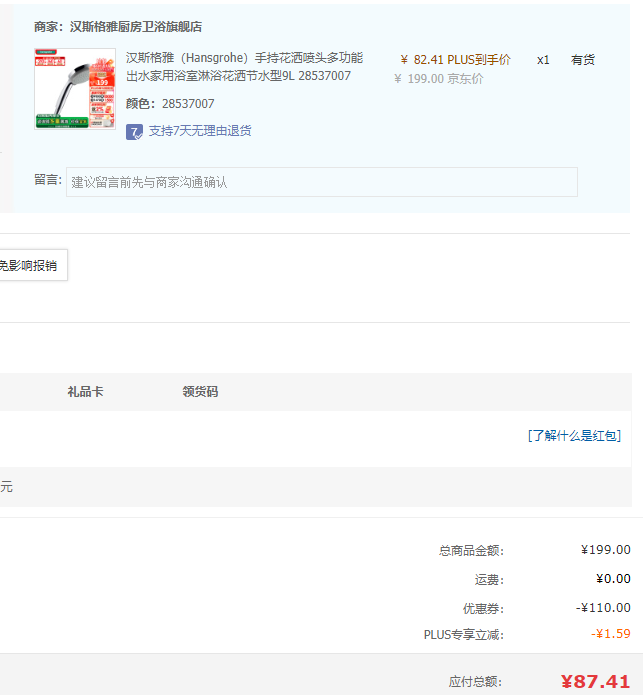The height and width of the screenshot is (695, 643).
Task: Click the 7-day return badge icon
Action: (134, 132)
